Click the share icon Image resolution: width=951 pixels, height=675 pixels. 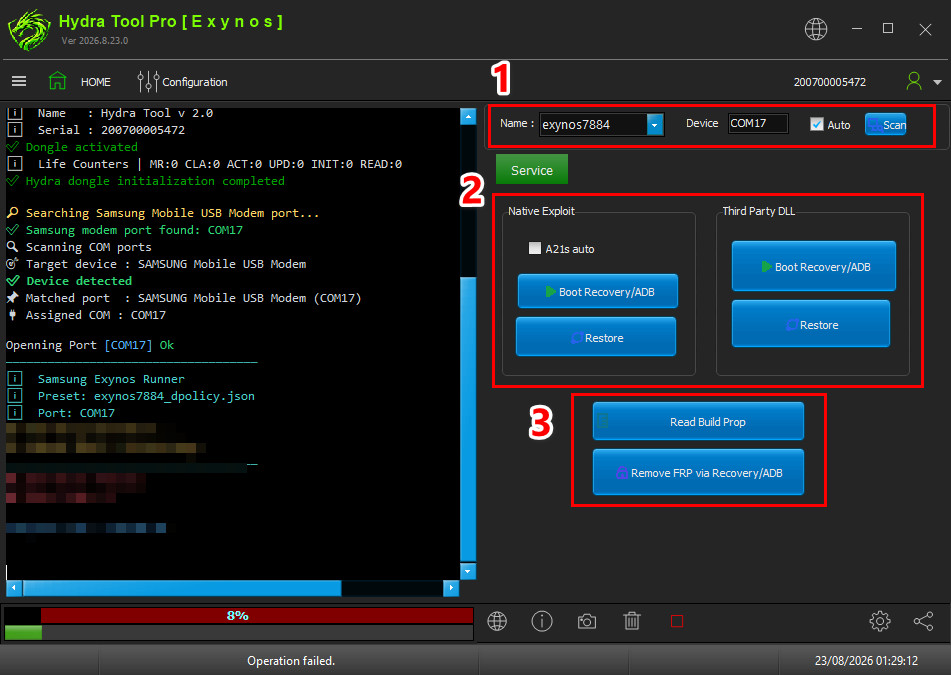[x=923, y=621]
